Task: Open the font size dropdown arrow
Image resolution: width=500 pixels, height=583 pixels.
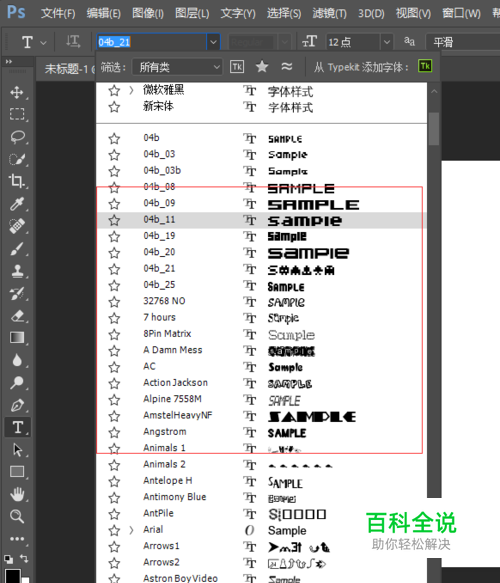Action: coord(387,42)
